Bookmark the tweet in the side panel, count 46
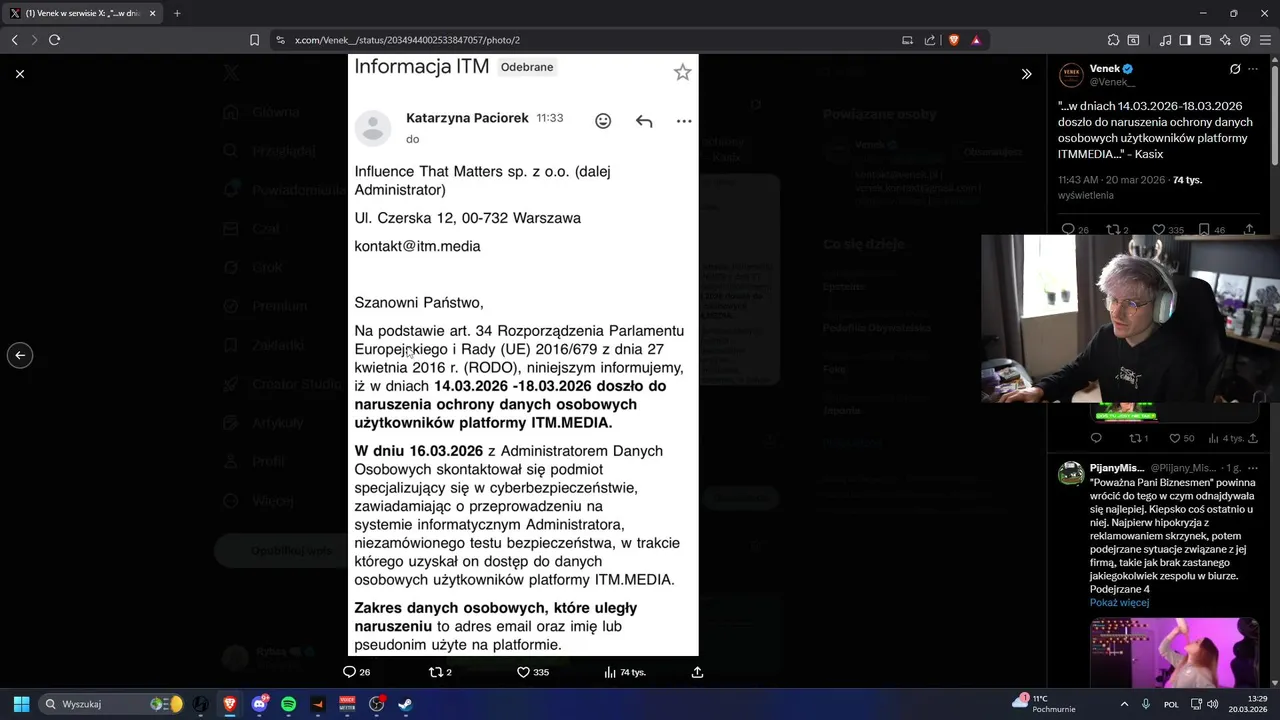The width and height of the screenshot is (1280, 720). click(x=1212, y=230)
